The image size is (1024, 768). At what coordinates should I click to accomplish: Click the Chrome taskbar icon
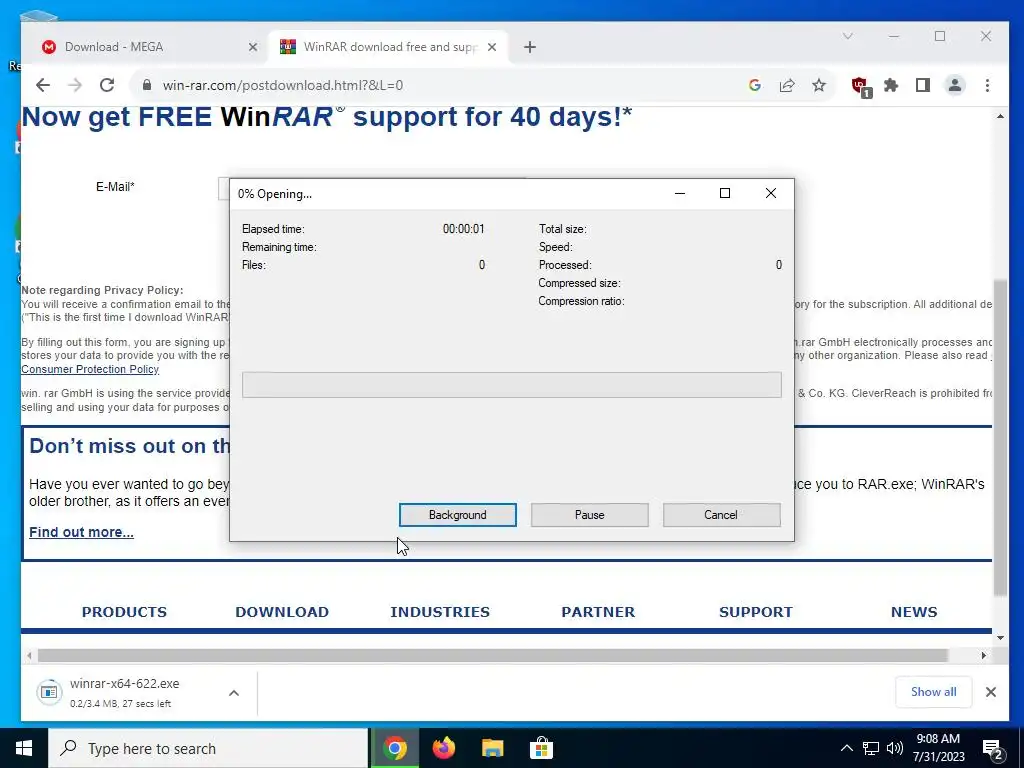(x=394, y=748)
